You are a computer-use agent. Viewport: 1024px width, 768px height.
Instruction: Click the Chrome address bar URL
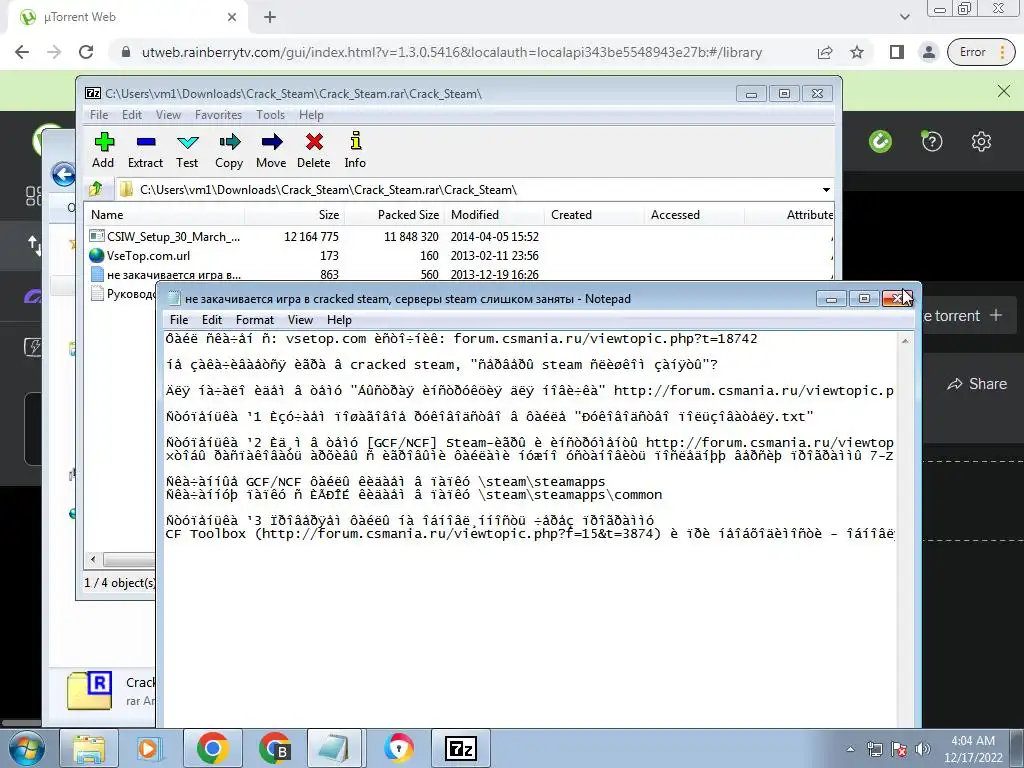point(452,52)
